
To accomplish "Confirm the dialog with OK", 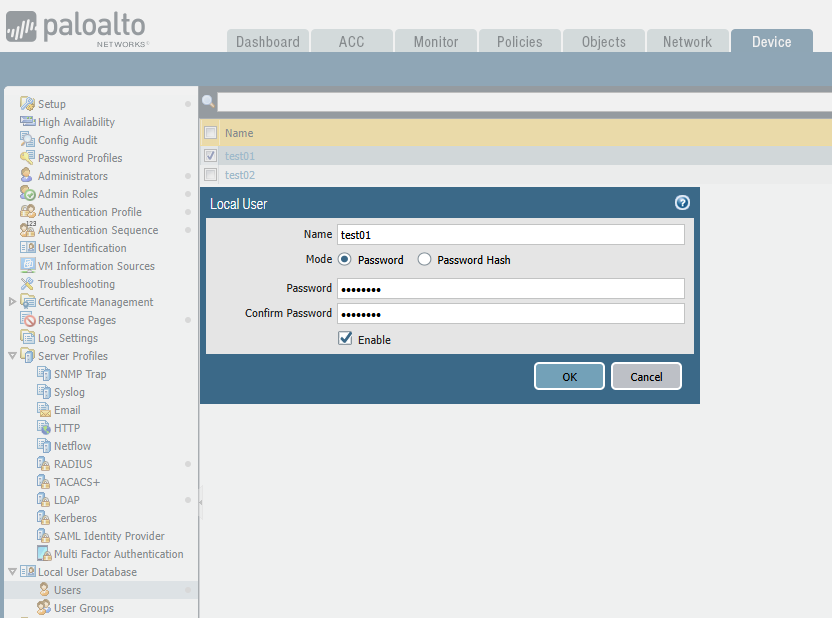I will pos(569,377).
